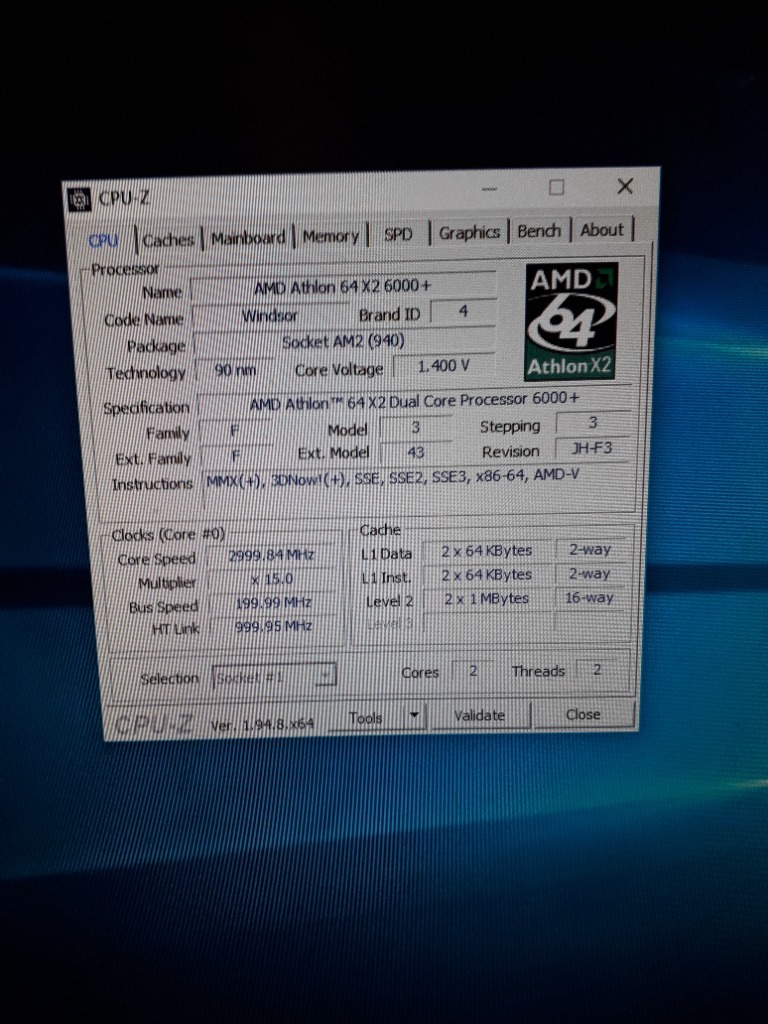The height and width of the screenshot is (1024, 768).
Task: Click the Close button at bottom
Action: pyautogui.click(x=583, y=714)
